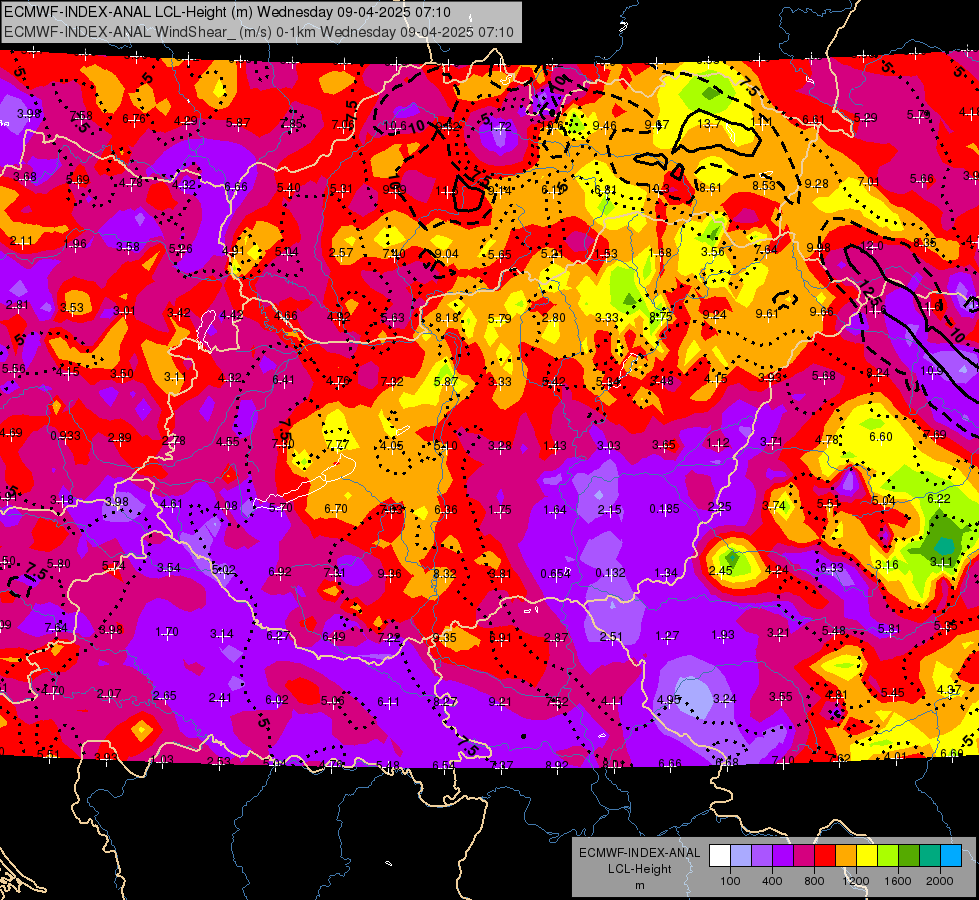Viewport: 979px width, 900px height.
Task: Click the 400 legend scale label
Action: coord(772,881)
